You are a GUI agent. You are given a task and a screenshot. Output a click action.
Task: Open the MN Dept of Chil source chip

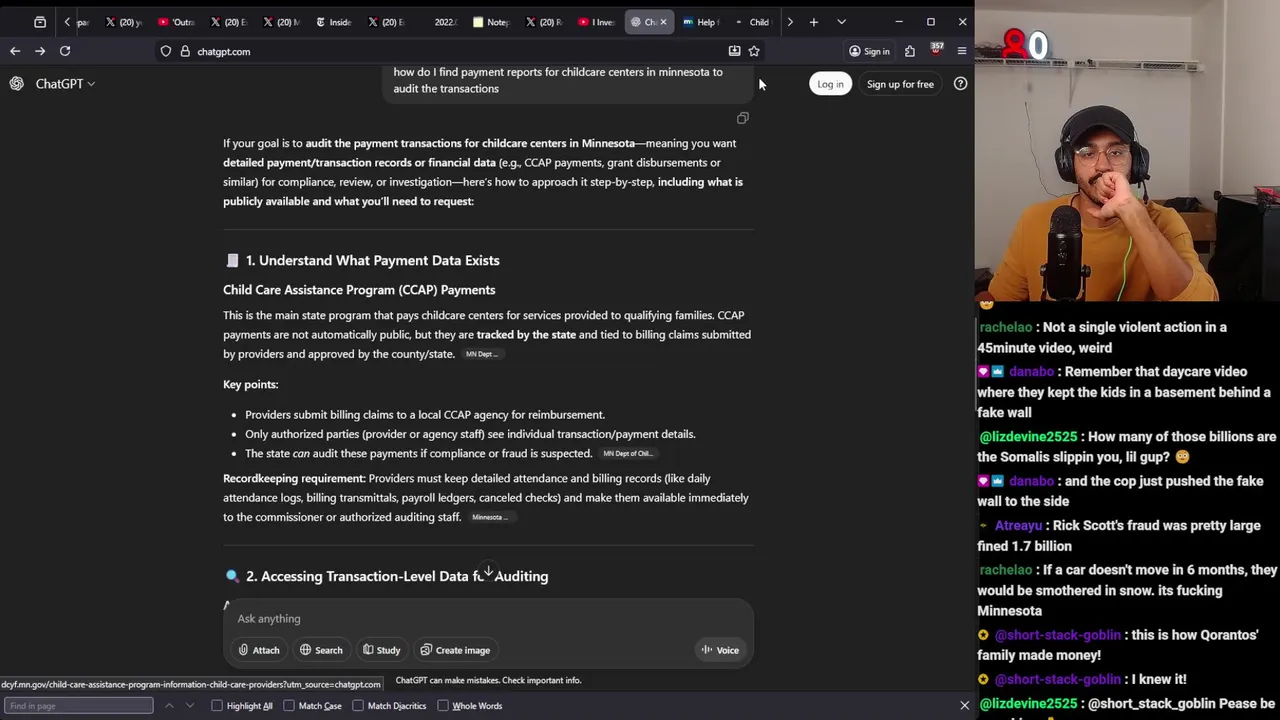point(627,453)
